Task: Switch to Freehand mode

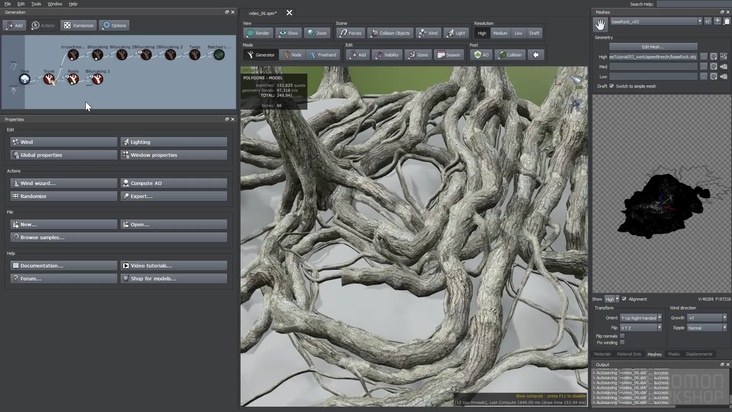Action: click(326, 55)
